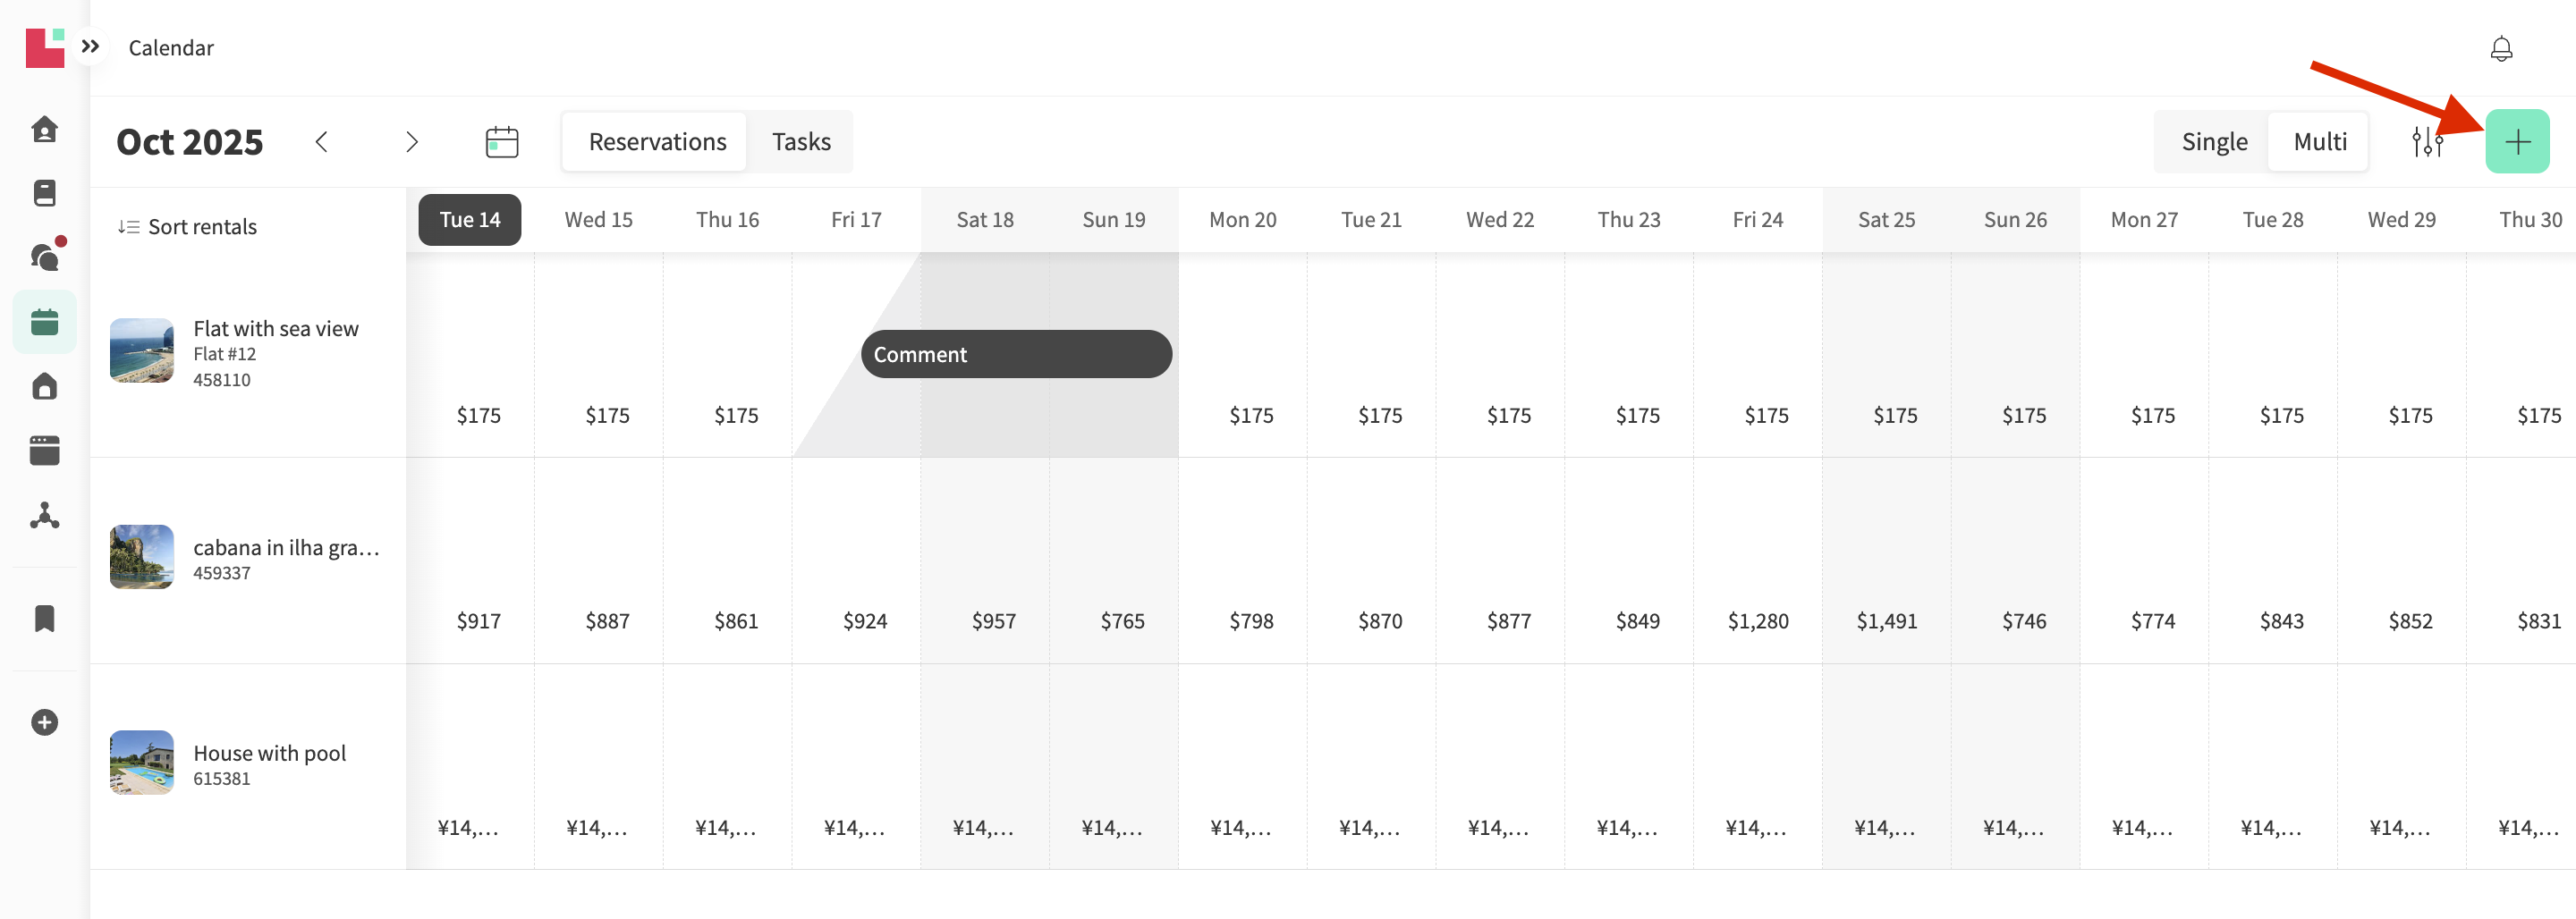Viewport: 2576px width, 919px height.
Task: Select the Tue 14 date header
Action: 469,220
